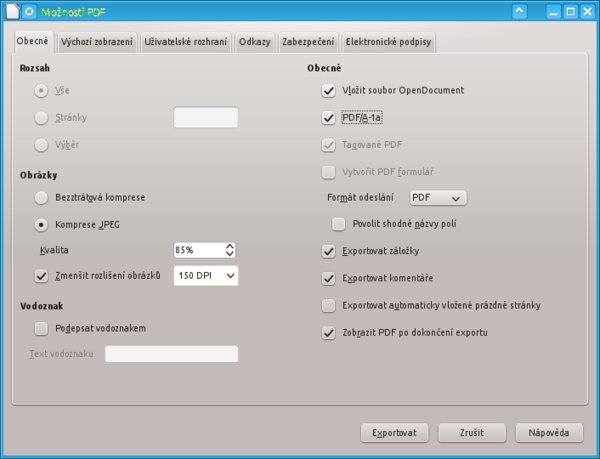Uncheck the PDF/A-1a checkbox
Image resolution: width=600 pixels, height=459 pixels.
tap(328, 118)
